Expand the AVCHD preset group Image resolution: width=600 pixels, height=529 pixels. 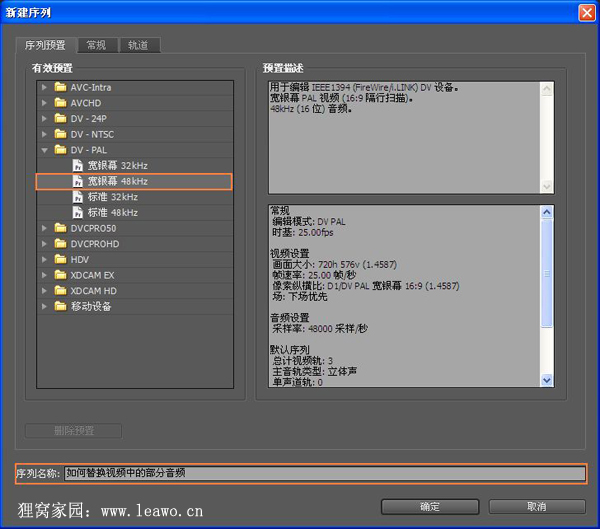pyautogui.click(x=44, y=103)
